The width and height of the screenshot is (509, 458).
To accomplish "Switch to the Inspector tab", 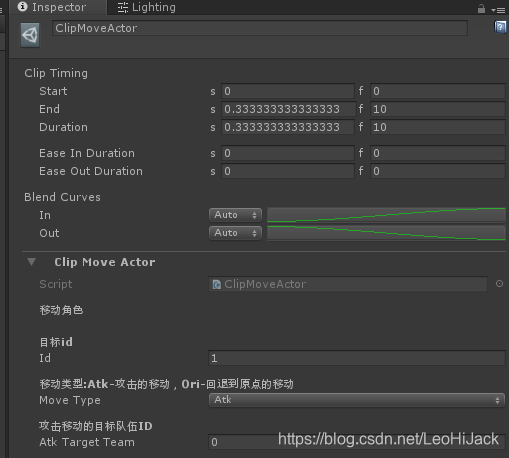I will point(58,7).
